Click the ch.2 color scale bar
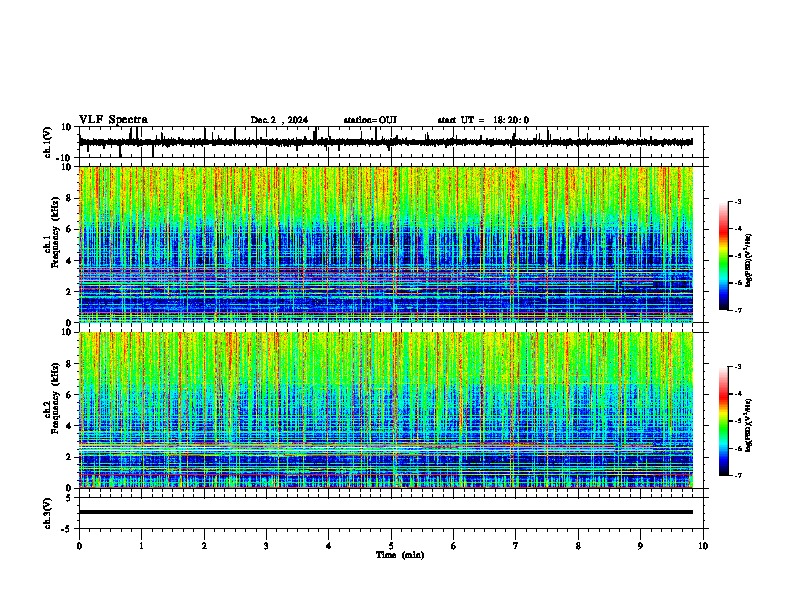The height and width of the screenshot is (612, 792). click(x=724, y=421)
